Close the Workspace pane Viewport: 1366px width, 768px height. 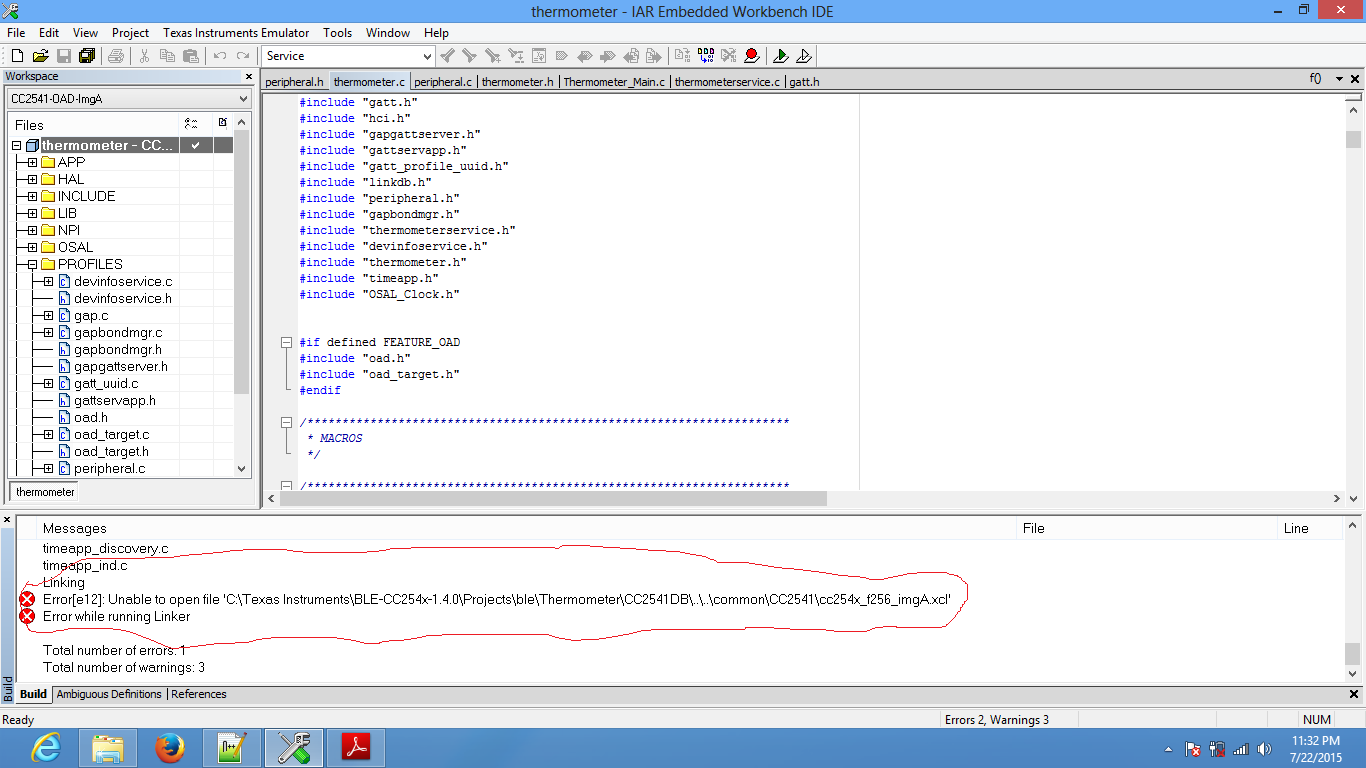pos(249,77)
